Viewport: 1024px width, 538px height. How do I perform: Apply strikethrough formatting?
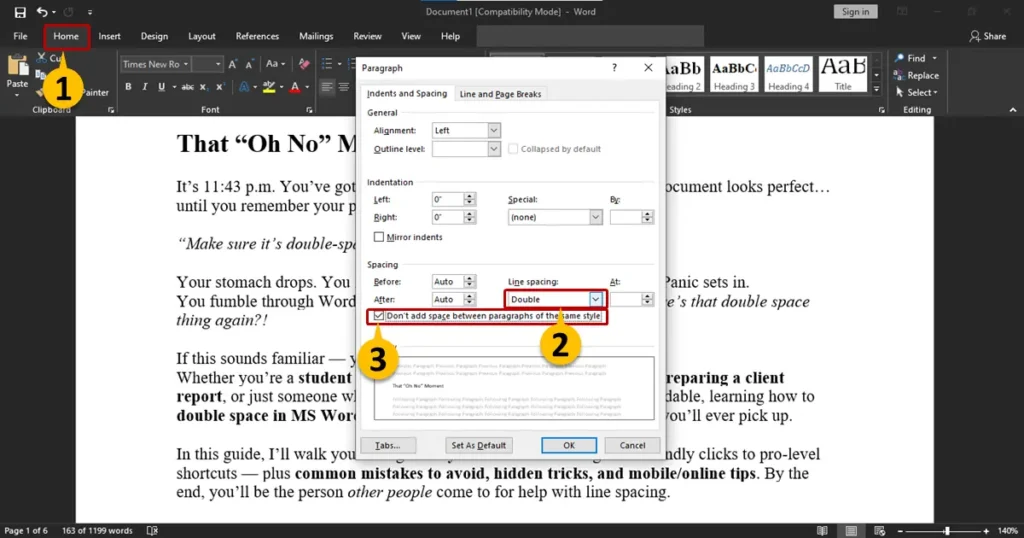(187, 87)
